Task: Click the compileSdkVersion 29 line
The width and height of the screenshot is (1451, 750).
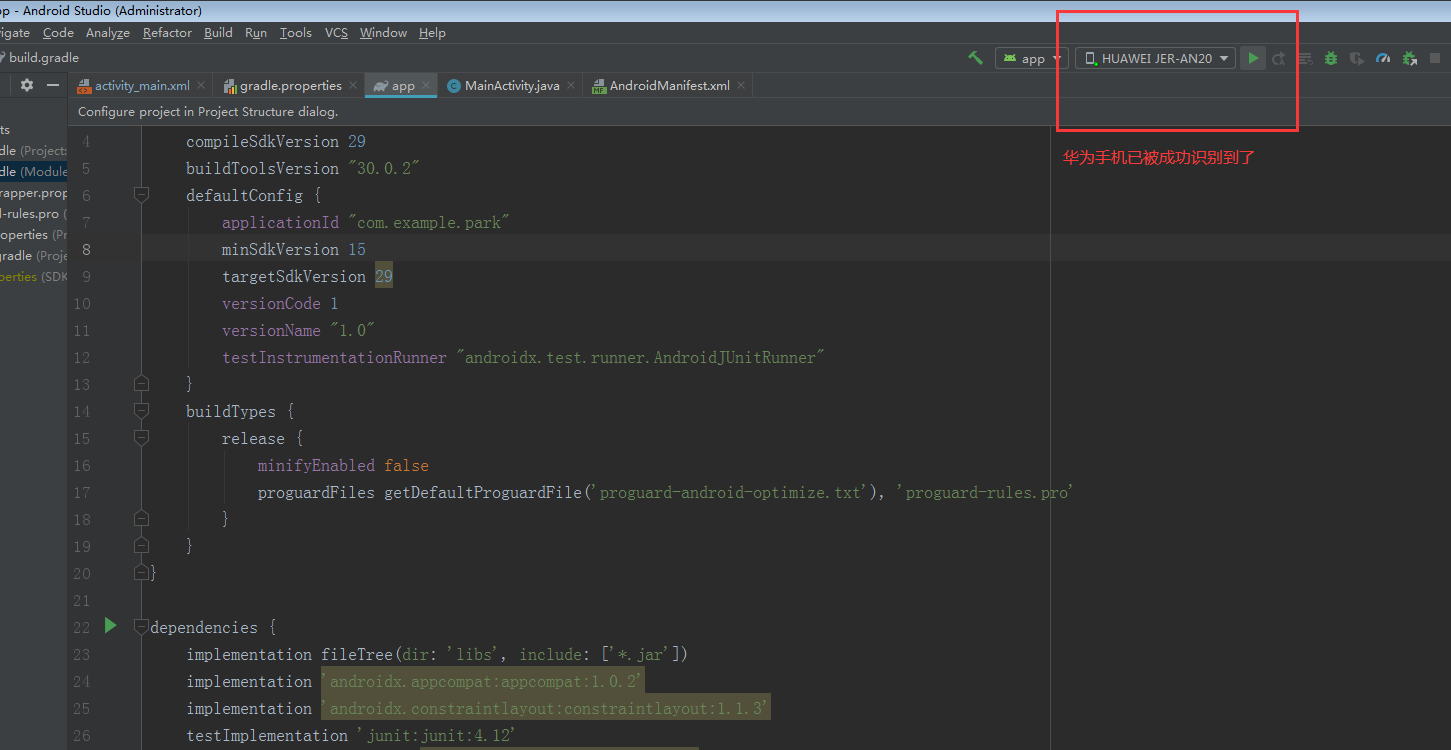Action: point(276,141)
